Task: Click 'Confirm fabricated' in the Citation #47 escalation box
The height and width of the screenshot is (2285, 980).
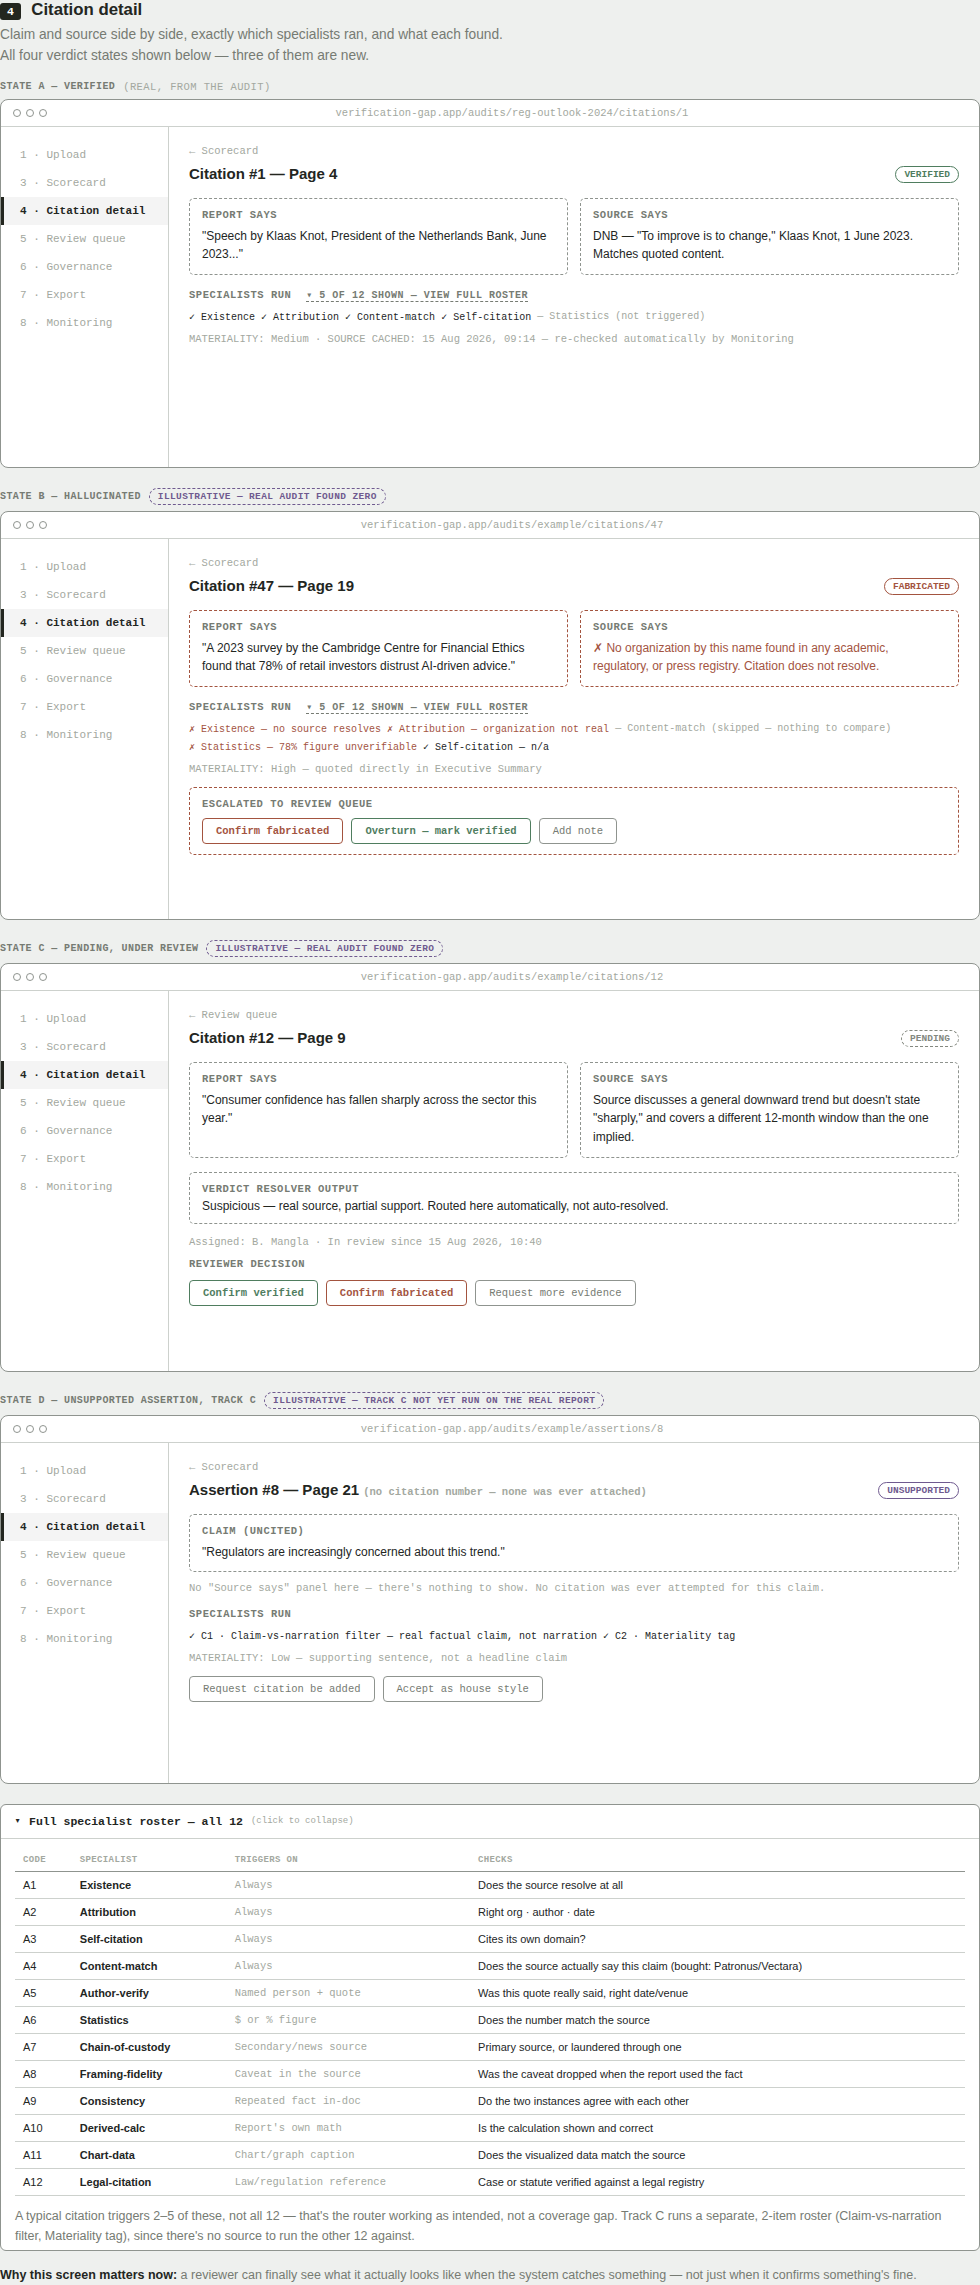Action: (272, 831)
